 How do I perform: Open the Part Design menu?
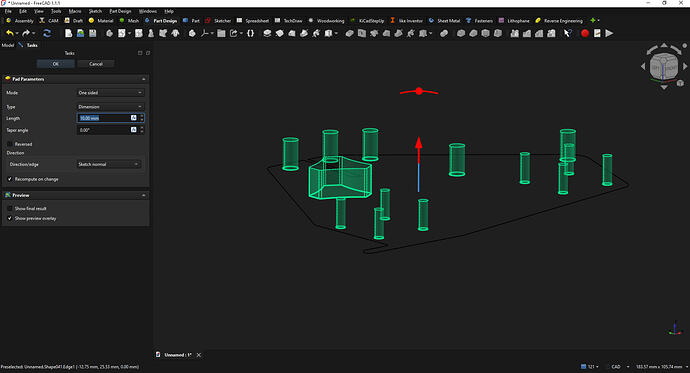coord(120,11)
